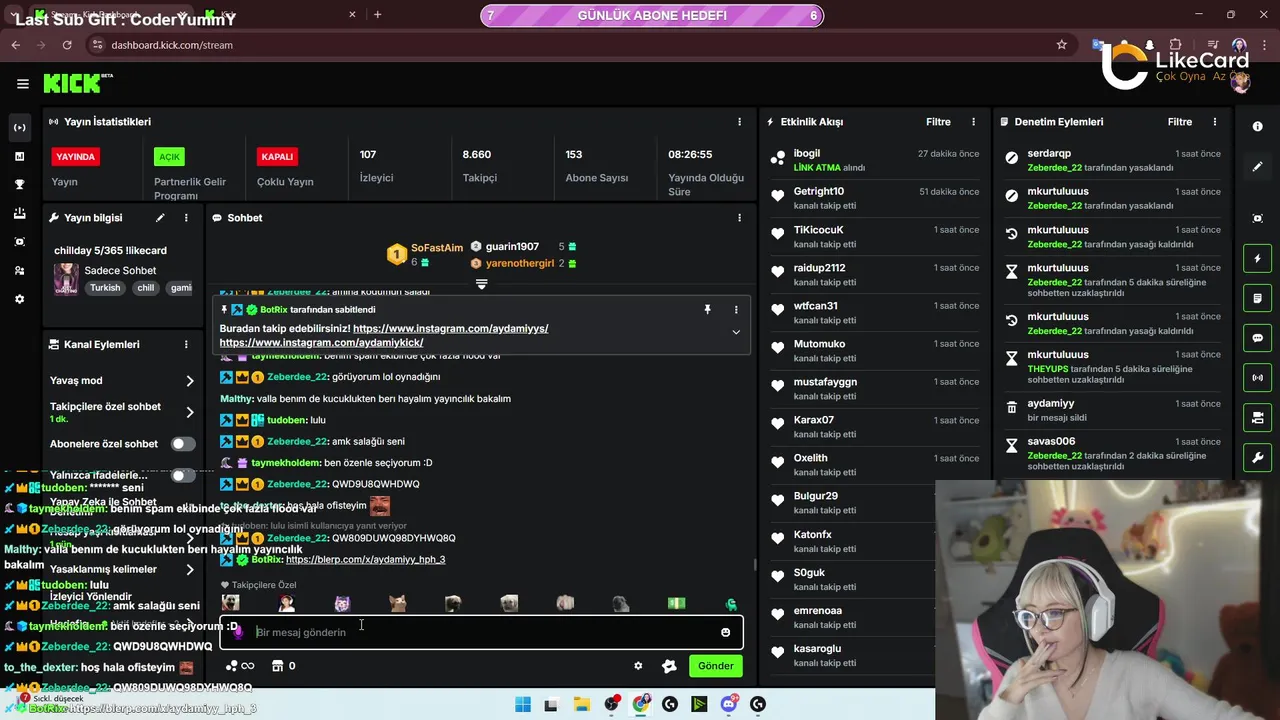Open Chrome from the taskbar

pos(641,704)
